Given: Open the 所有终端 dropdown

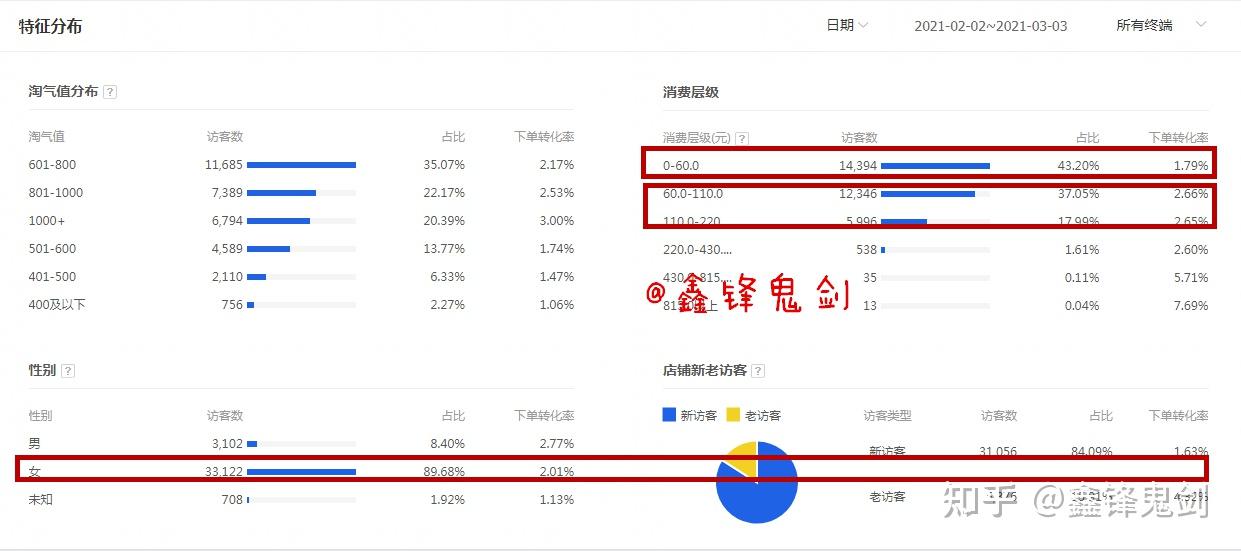Looking at the screenshot, I should click(x=1162, y=25).
